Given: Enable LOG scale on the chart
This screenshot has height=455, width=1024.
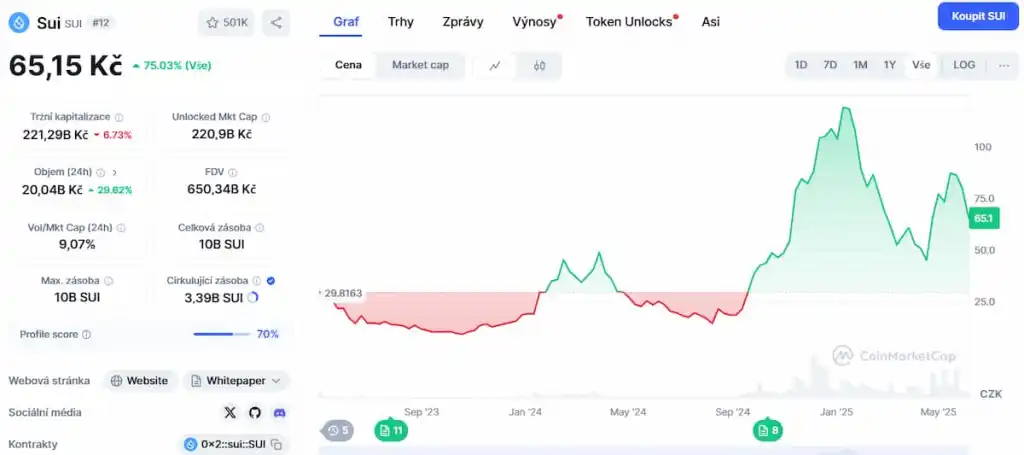Looking at the screenshot, I should [x=964, y=65].
